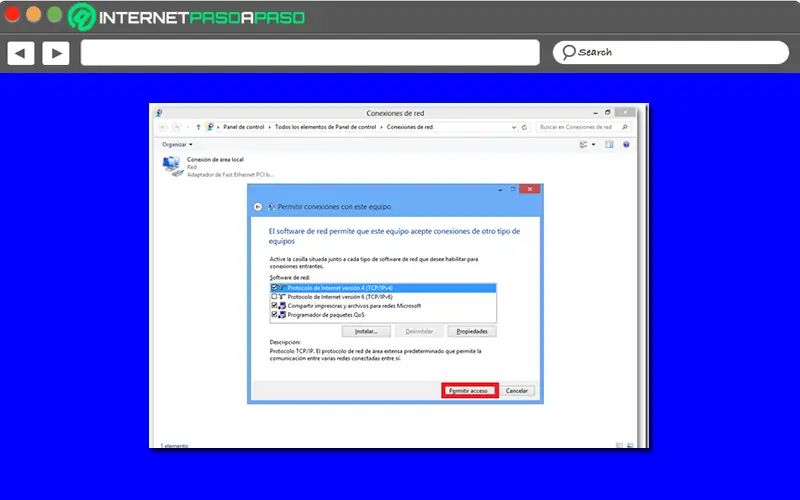Open recent locations dropdown in explorer
Image resolution: width=800 pixels, height=500 pixels.
pyautogui.click(x=188, y=127)
